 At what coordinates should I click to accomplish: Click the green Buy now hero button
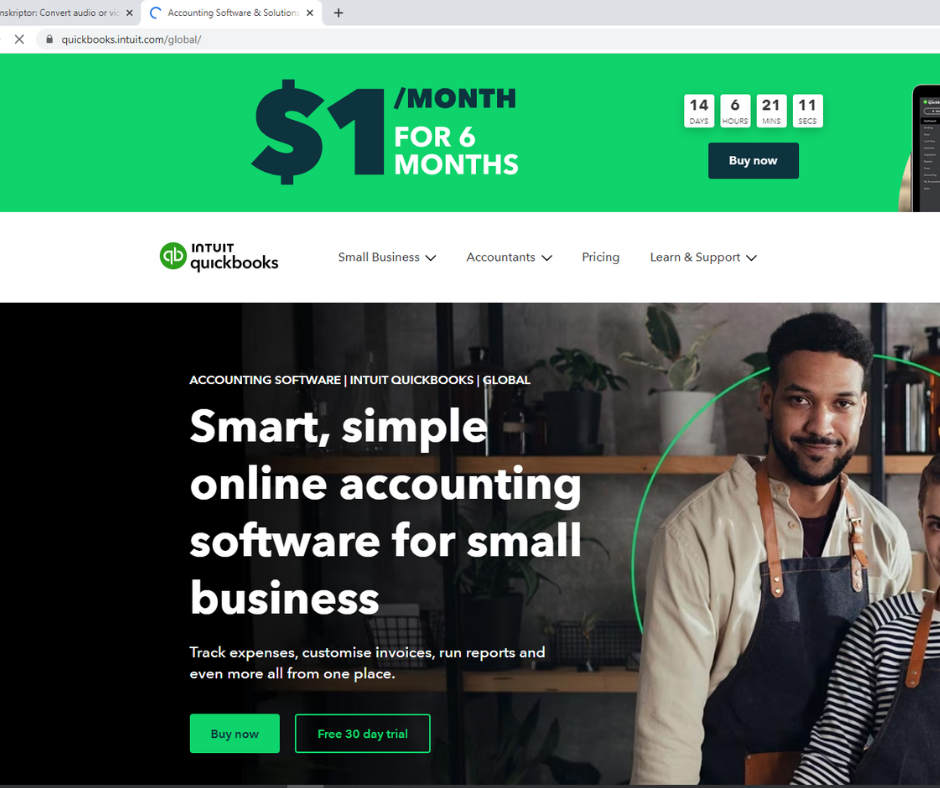coord(234,733)
